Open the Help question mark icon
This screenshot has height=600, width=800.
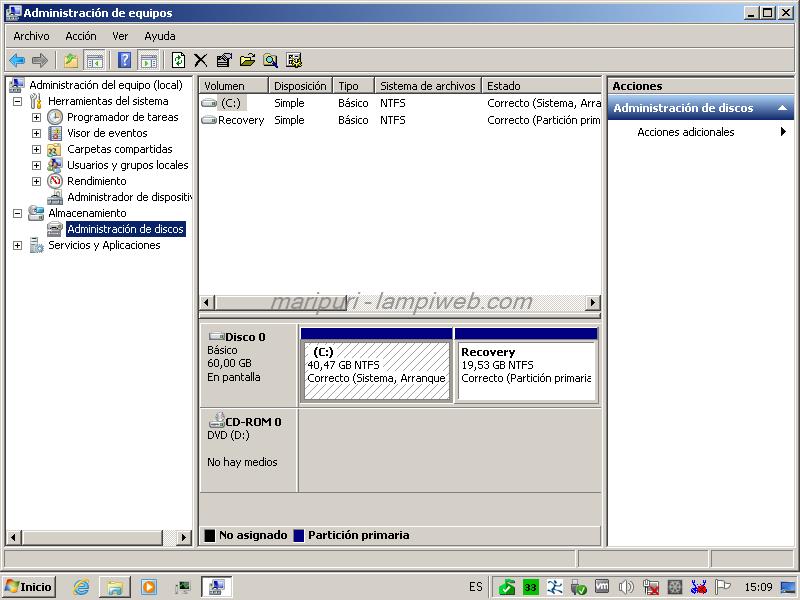[124, 60]
